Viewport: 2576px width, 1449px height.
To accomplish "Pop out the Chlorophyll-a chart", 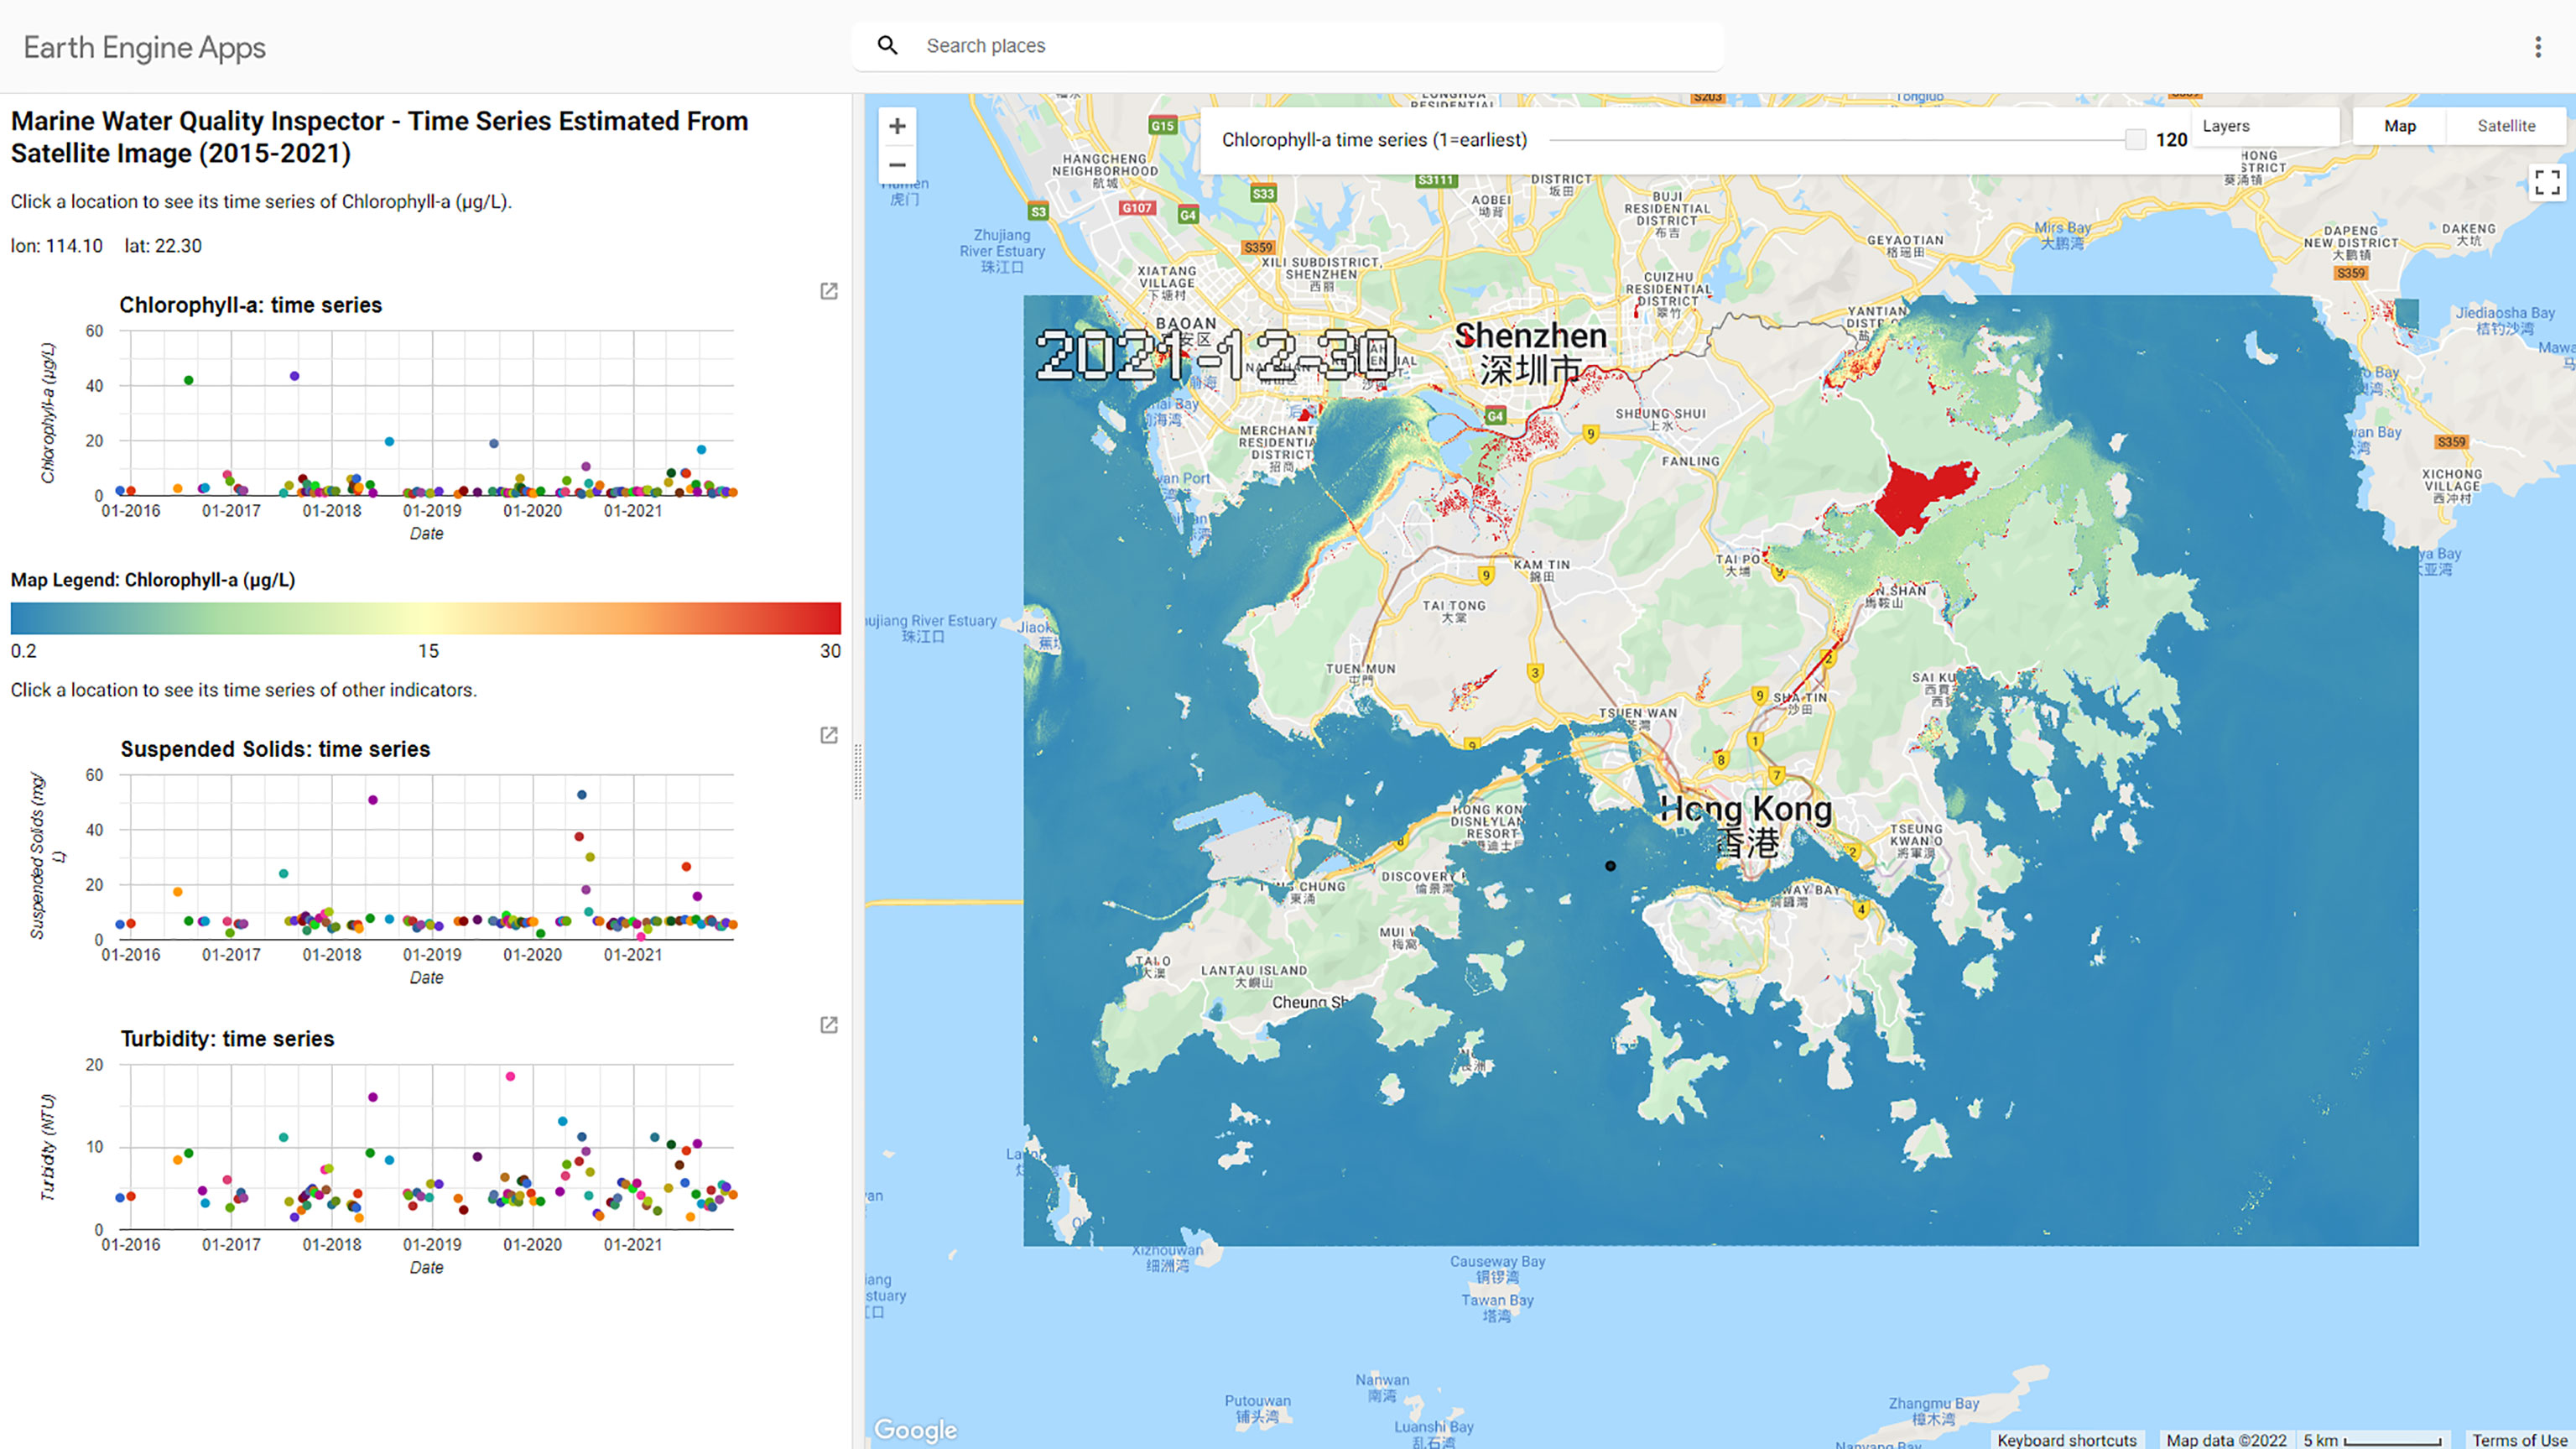I will (829, 291).
